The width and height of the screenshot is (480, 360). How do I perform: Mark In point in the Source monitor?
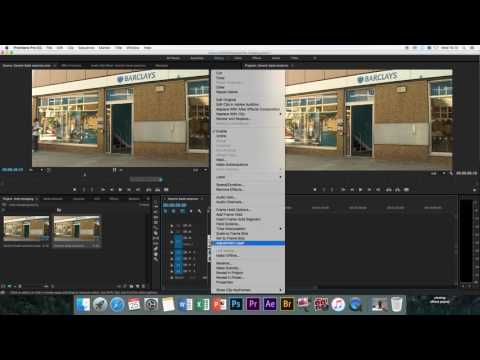[x=84, y=190]
